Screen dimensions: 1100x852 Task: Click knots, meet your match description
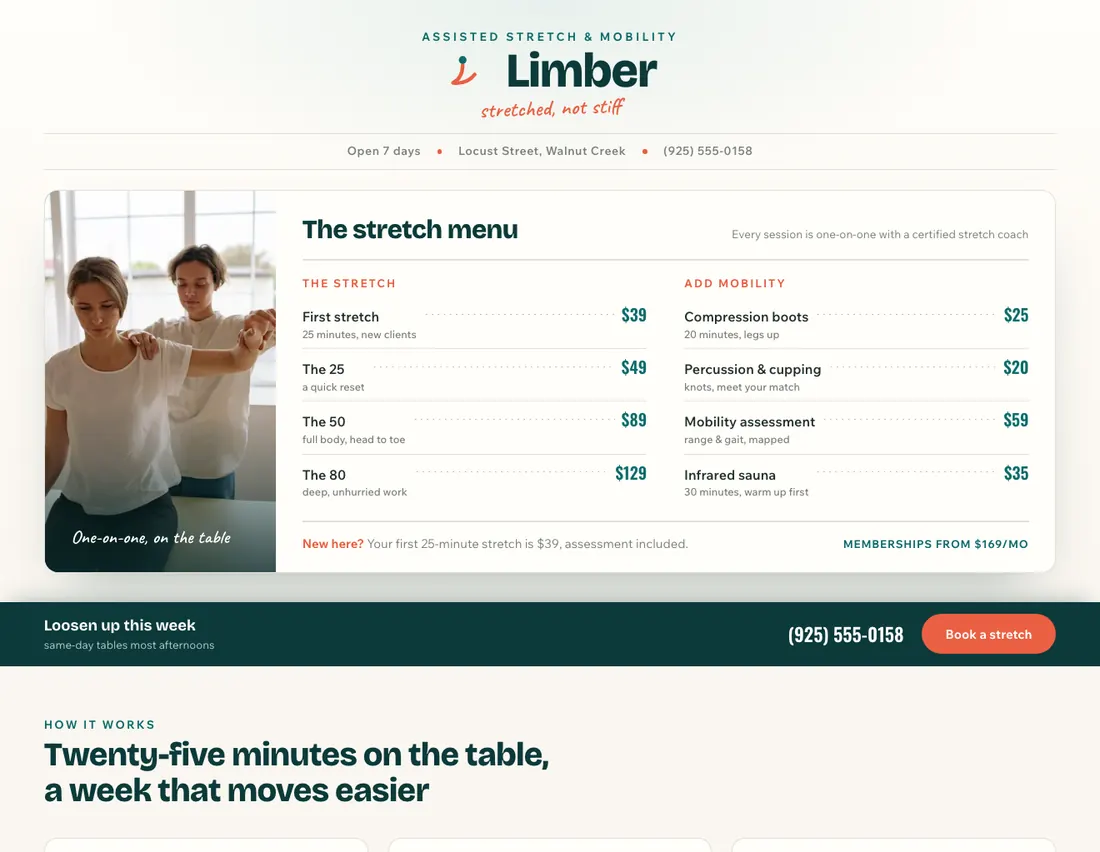(x=742, y=387)
